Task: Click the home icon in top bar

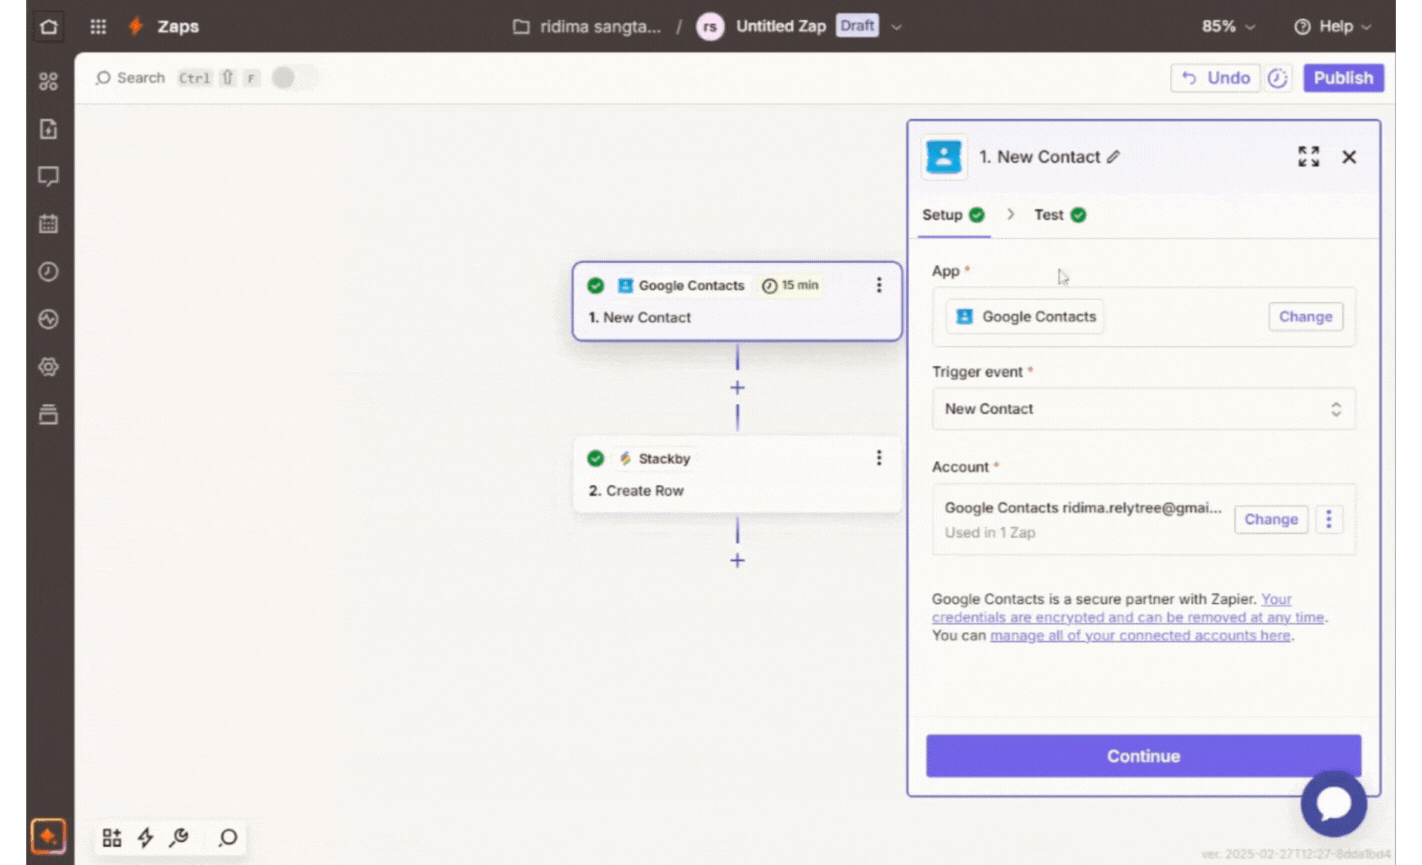Action: tap(48, 27)
